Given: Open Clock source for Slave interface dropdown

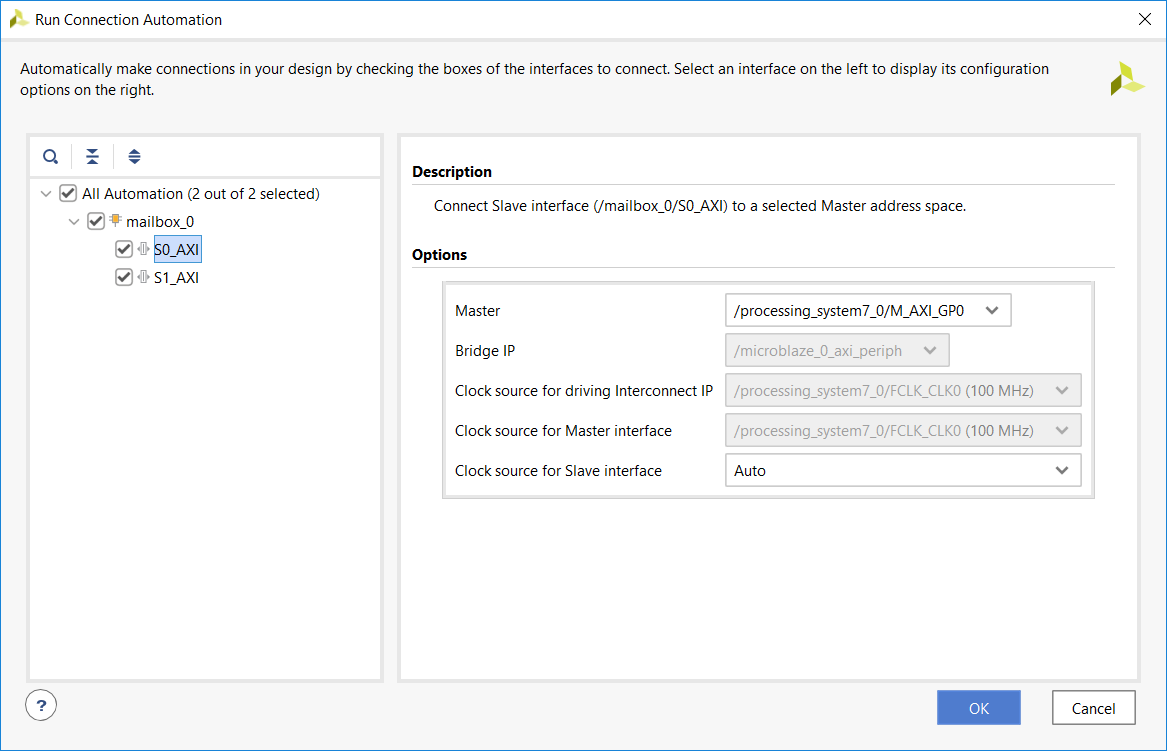Looking at the screenshot, I should 902,470.
